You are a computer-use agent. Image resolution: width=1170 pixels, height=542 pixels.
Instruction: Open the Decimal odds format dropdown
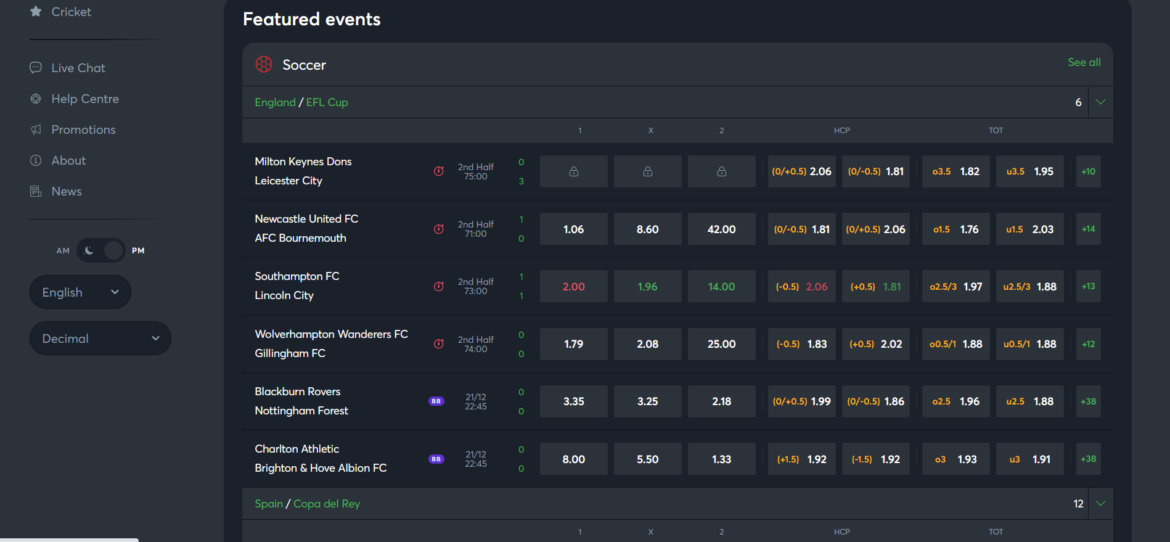pos(101,338)
